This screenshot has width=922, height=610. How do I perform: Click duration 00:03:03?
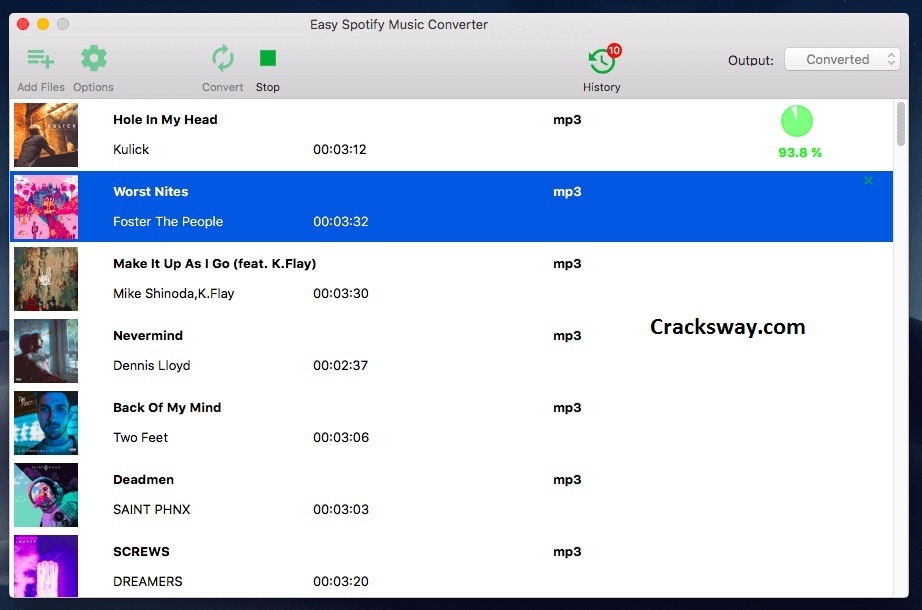tap(341, 509)
